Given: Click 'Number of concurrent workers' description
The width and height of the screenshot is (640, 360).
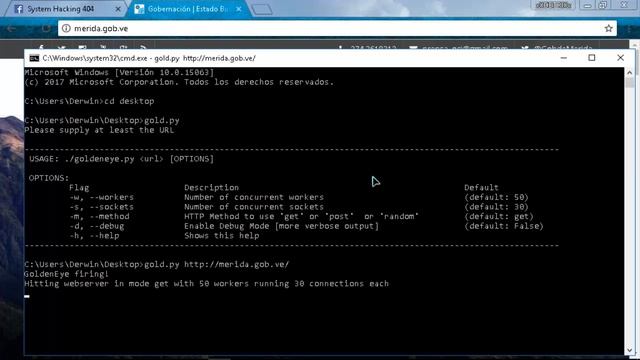Looking at the screenshot, I should point(254,197).
